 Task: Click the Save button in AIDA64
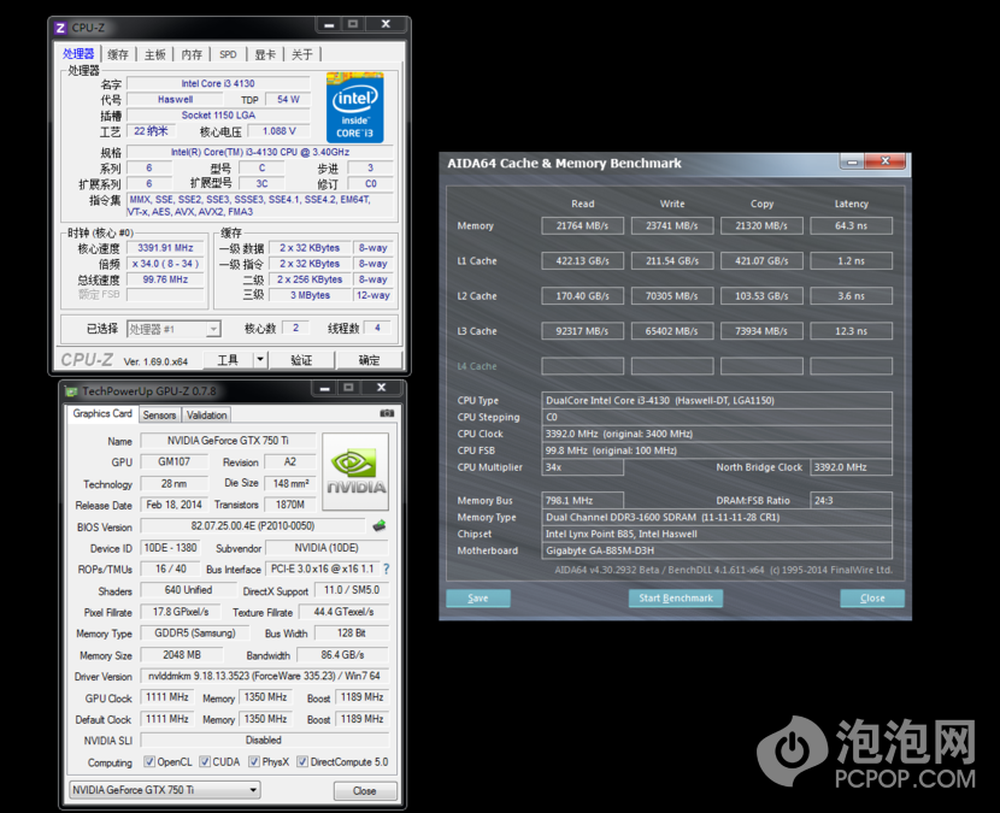(x=478, y=598)
